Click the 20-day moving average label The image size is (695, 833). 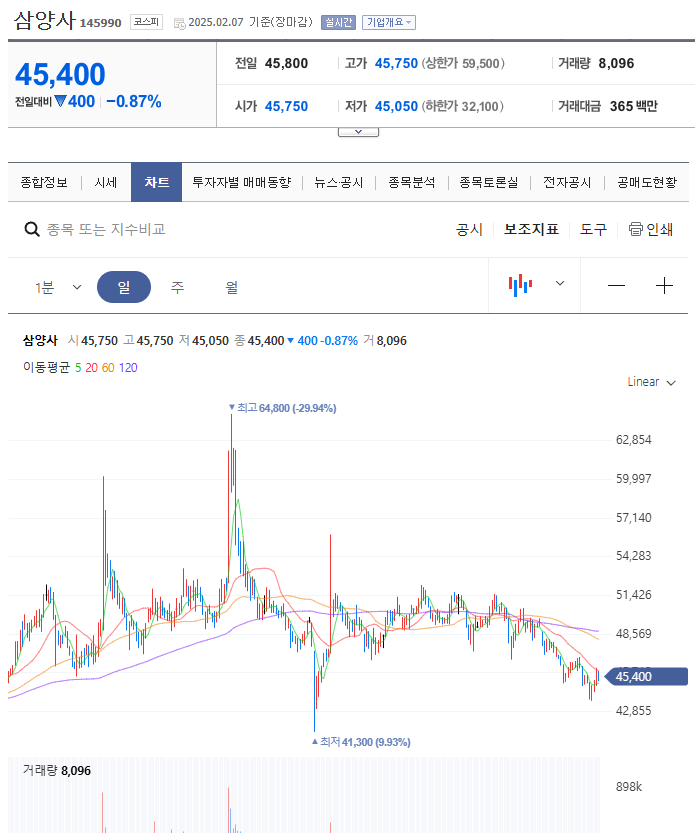pos(91,368)
